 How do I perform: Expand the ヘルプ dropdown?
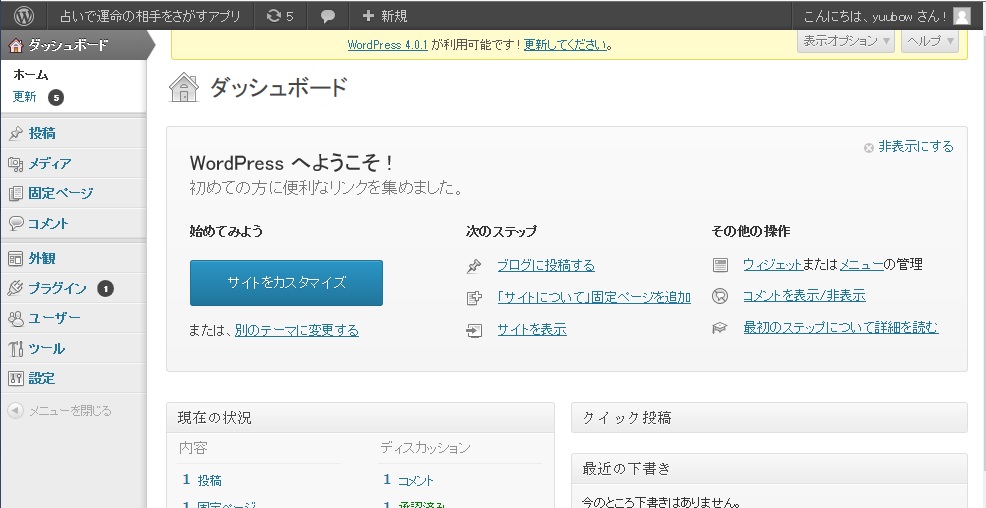929,41
